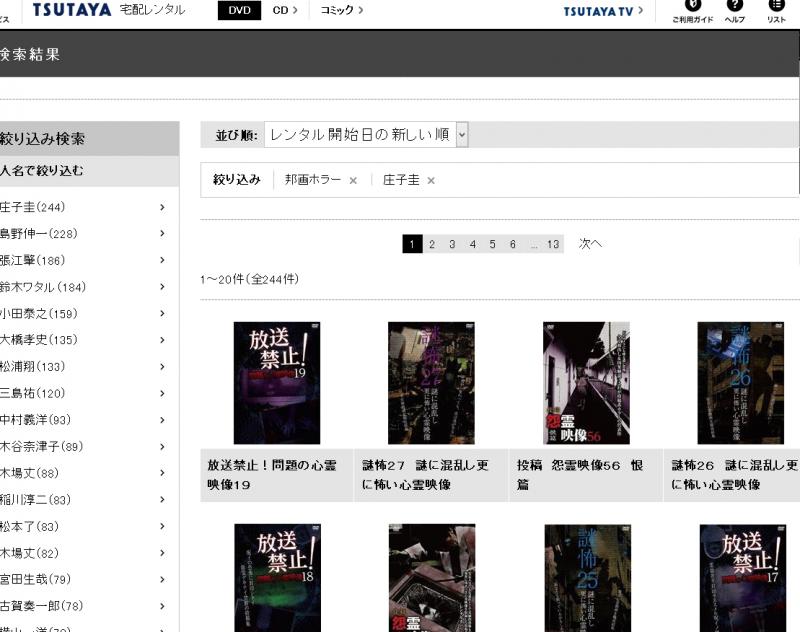Open title 謎怖26 謎に混乱し更に怖い心霊映像

(734, 475)
